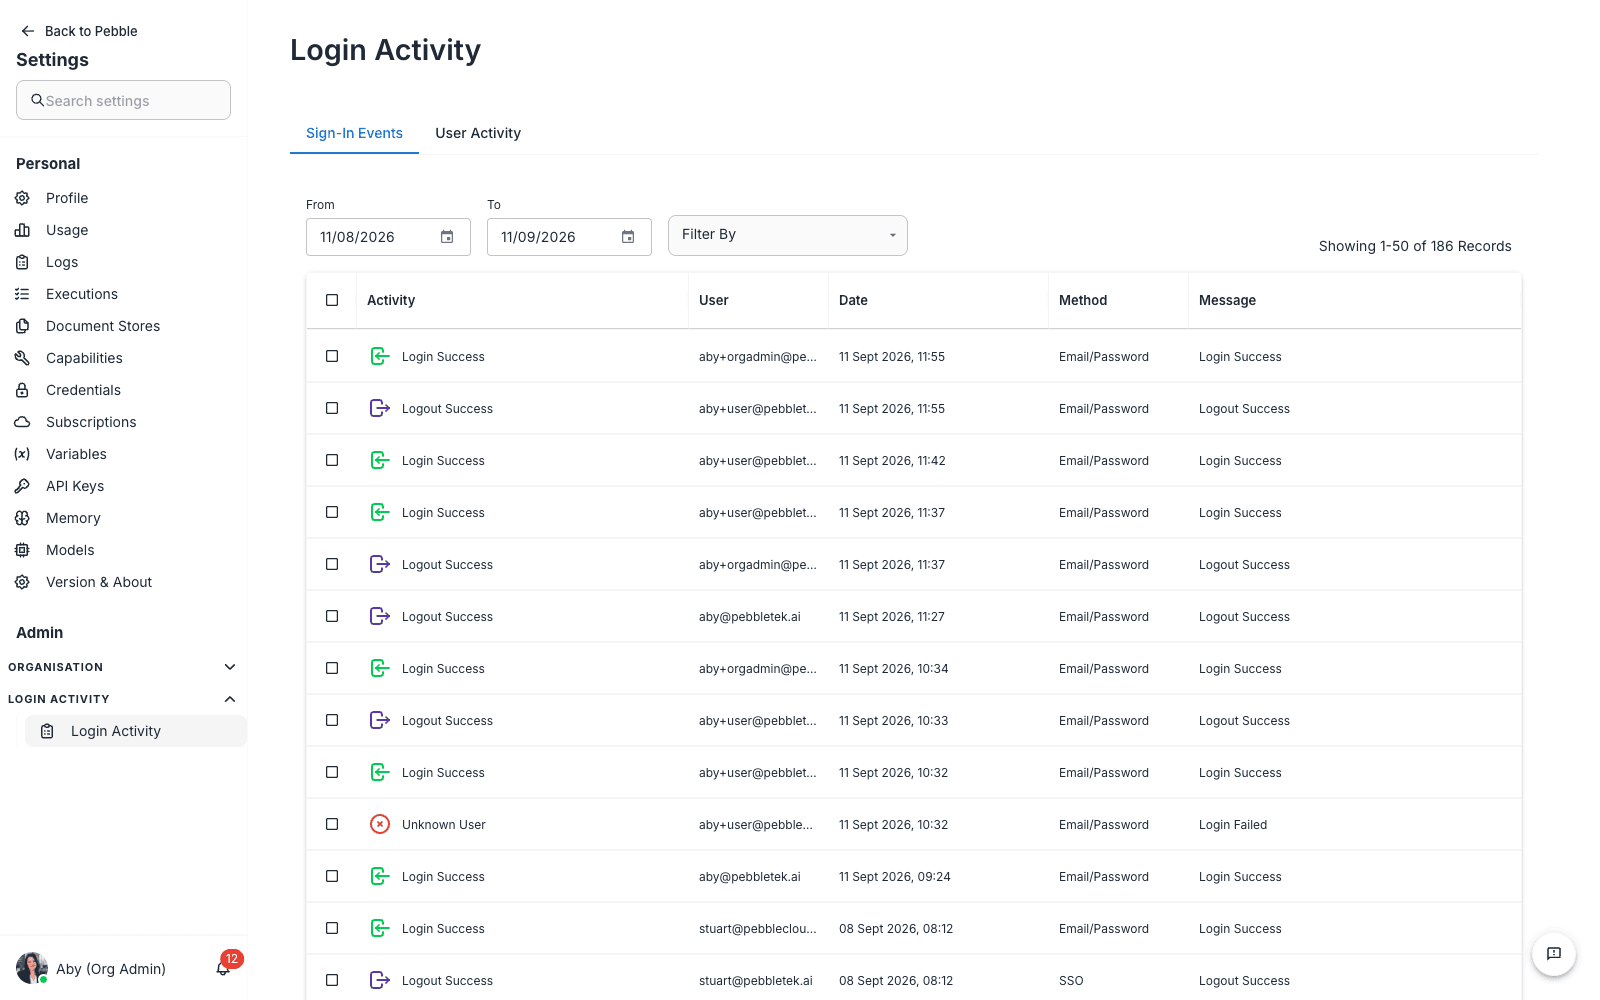
Task: Switch to the User Activity tab
Action: 478,133
